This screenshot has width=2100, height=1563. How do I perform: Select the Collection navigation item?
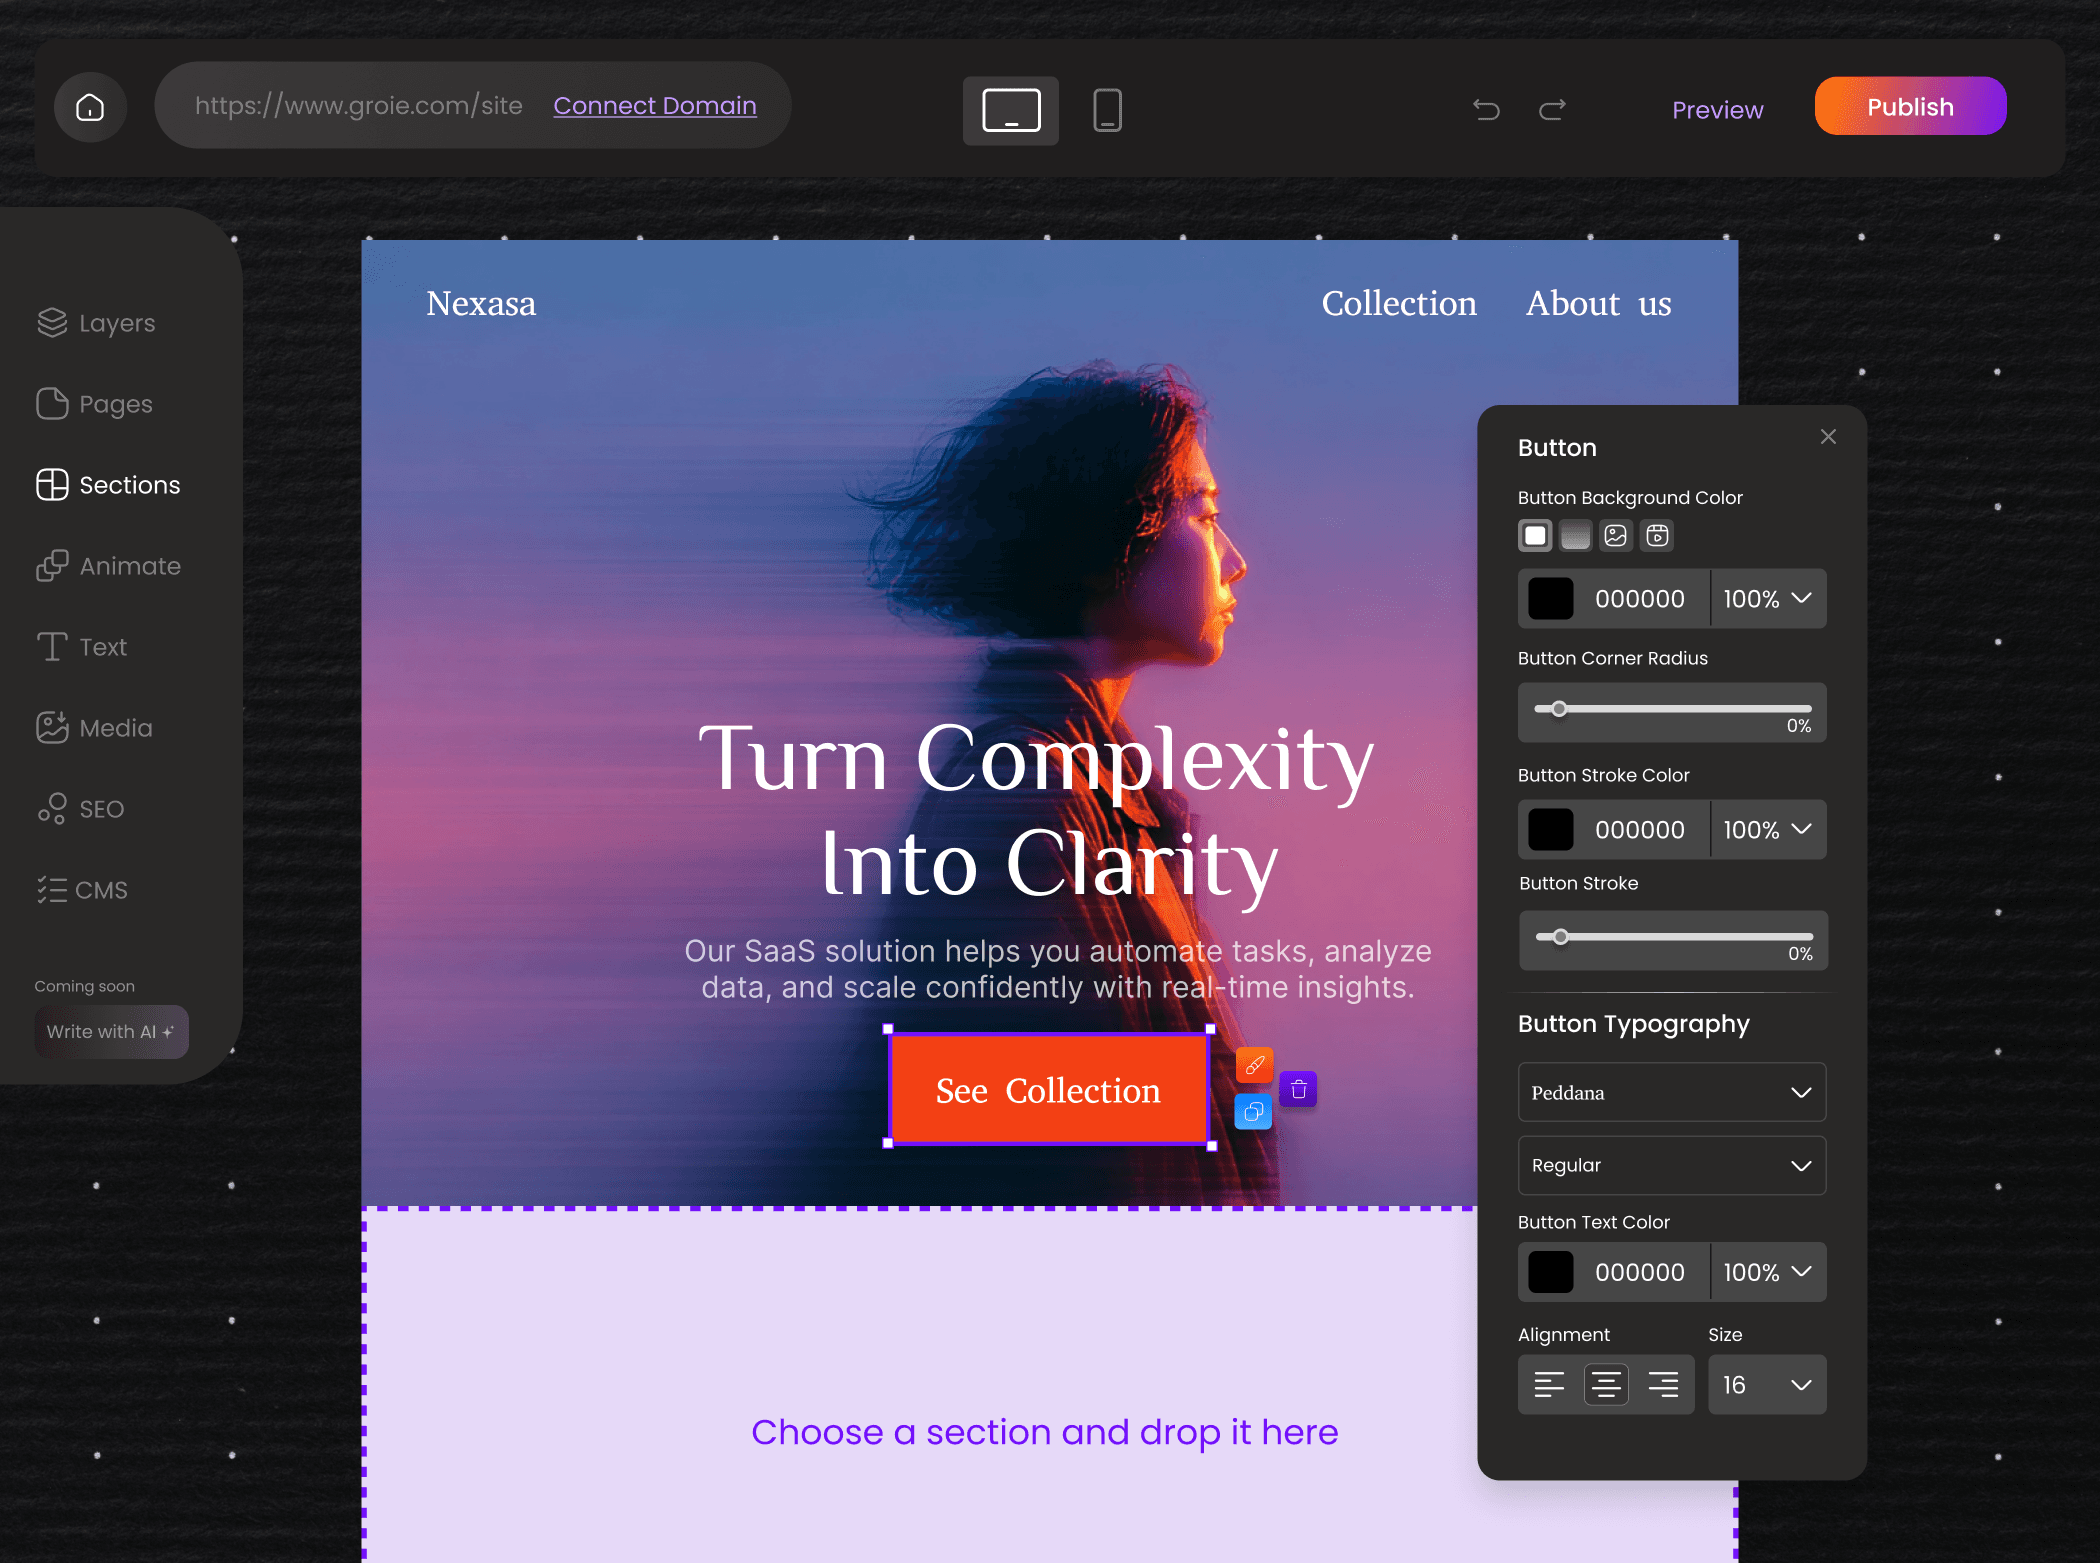1399,303
